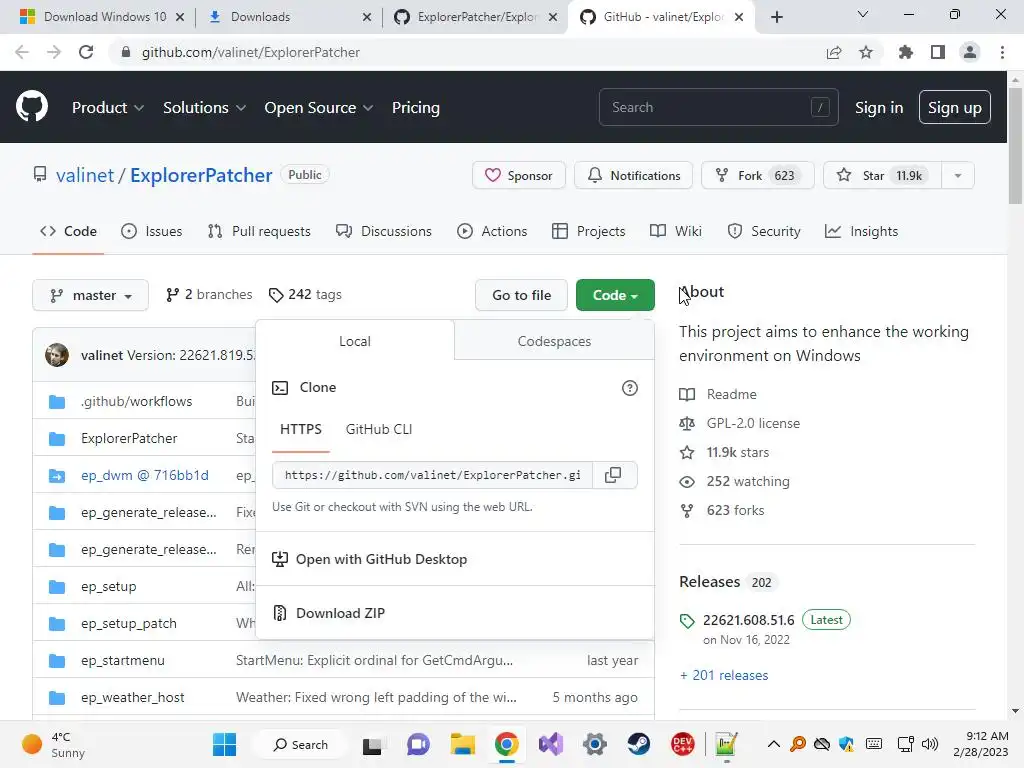Open the GPL-2.0 license link
Image resolution: width=1024 pixels, height=768 pixels.
(753, 423)
